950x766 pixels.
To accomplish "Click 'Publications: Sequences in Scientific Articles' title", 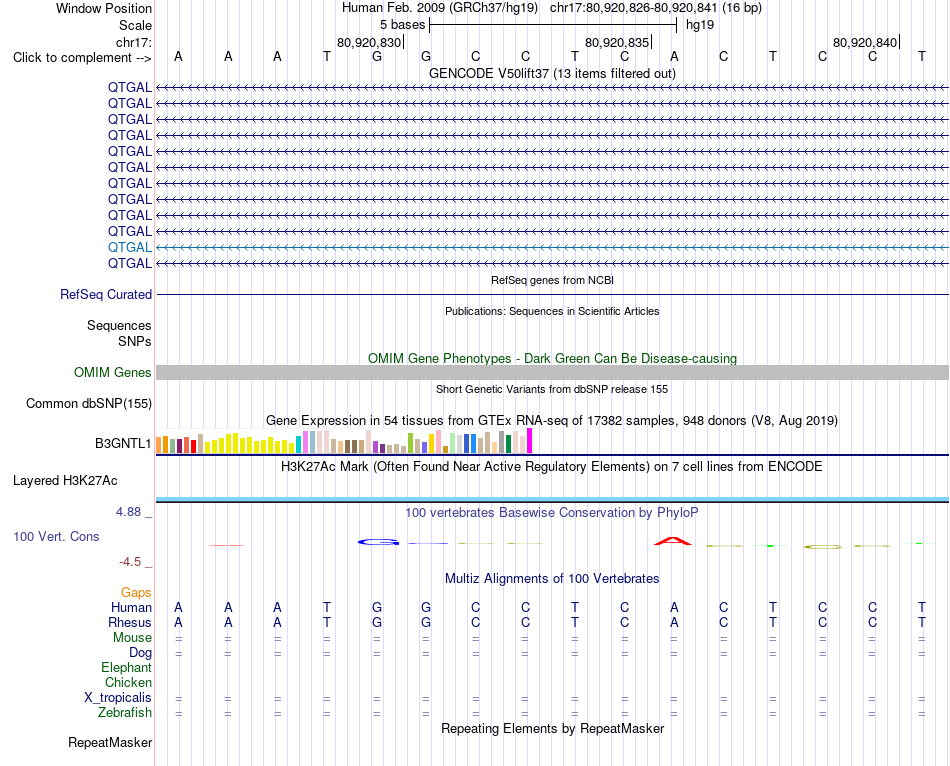I will [x=552, y=311].
